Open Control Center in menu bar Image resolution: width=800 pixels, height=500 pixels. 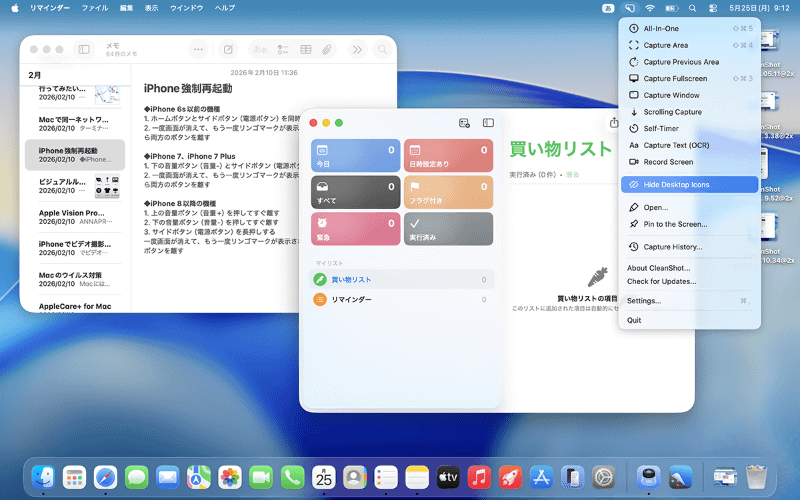point(713,8)
